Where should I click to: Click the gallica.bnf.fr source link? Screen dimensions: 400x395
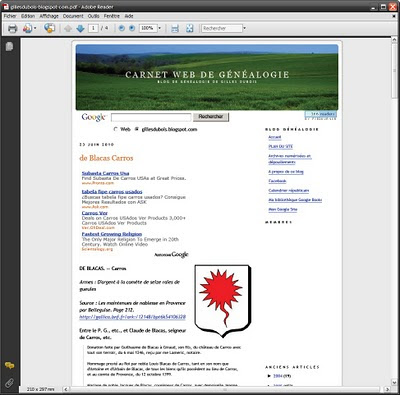pyautogui.click(x=132, y=317)
